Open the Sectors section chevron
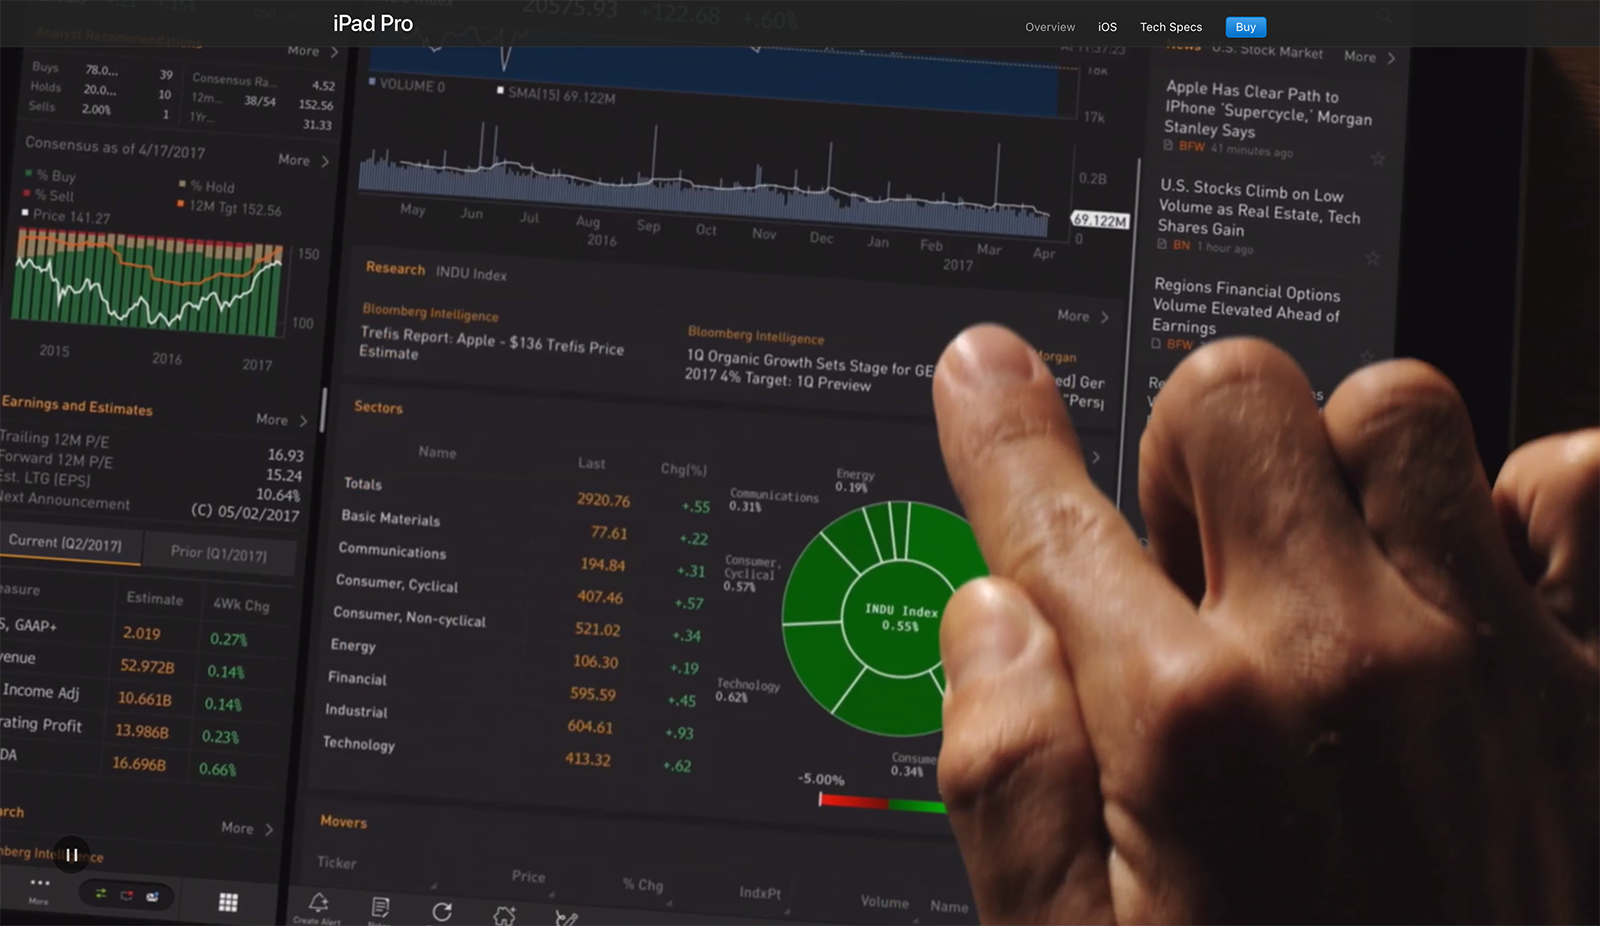 point(1096,457)
